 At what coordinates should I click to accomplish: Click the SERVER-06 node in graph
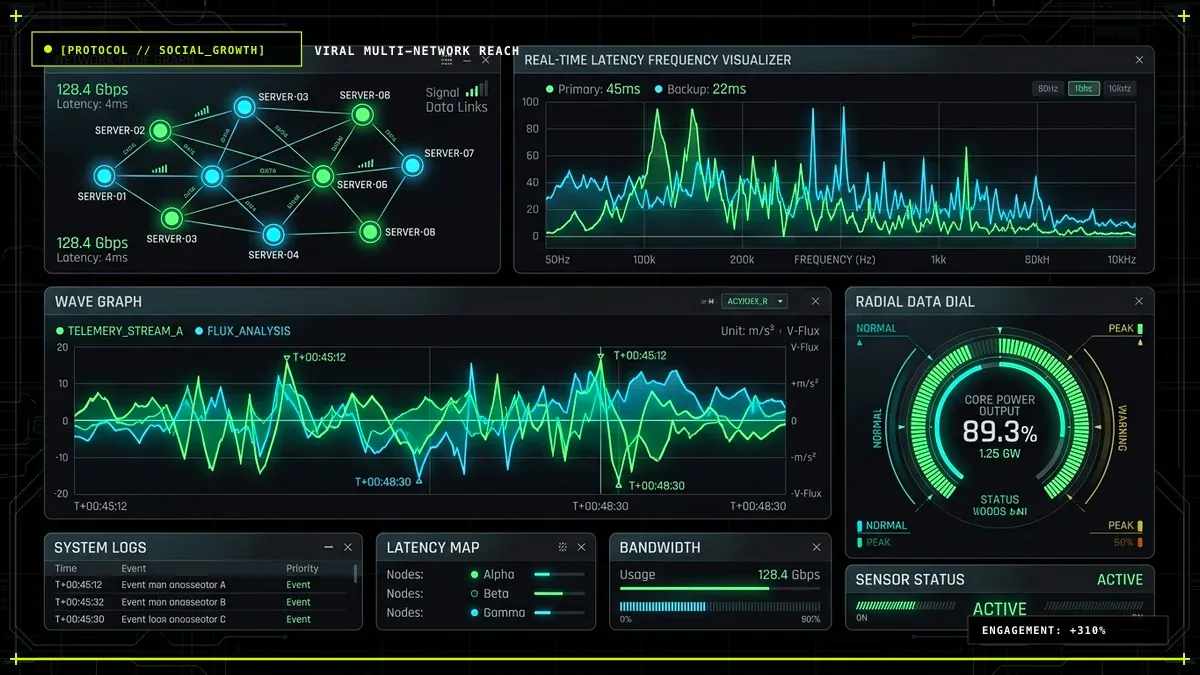pyautogui.click(x=322, y=177)
